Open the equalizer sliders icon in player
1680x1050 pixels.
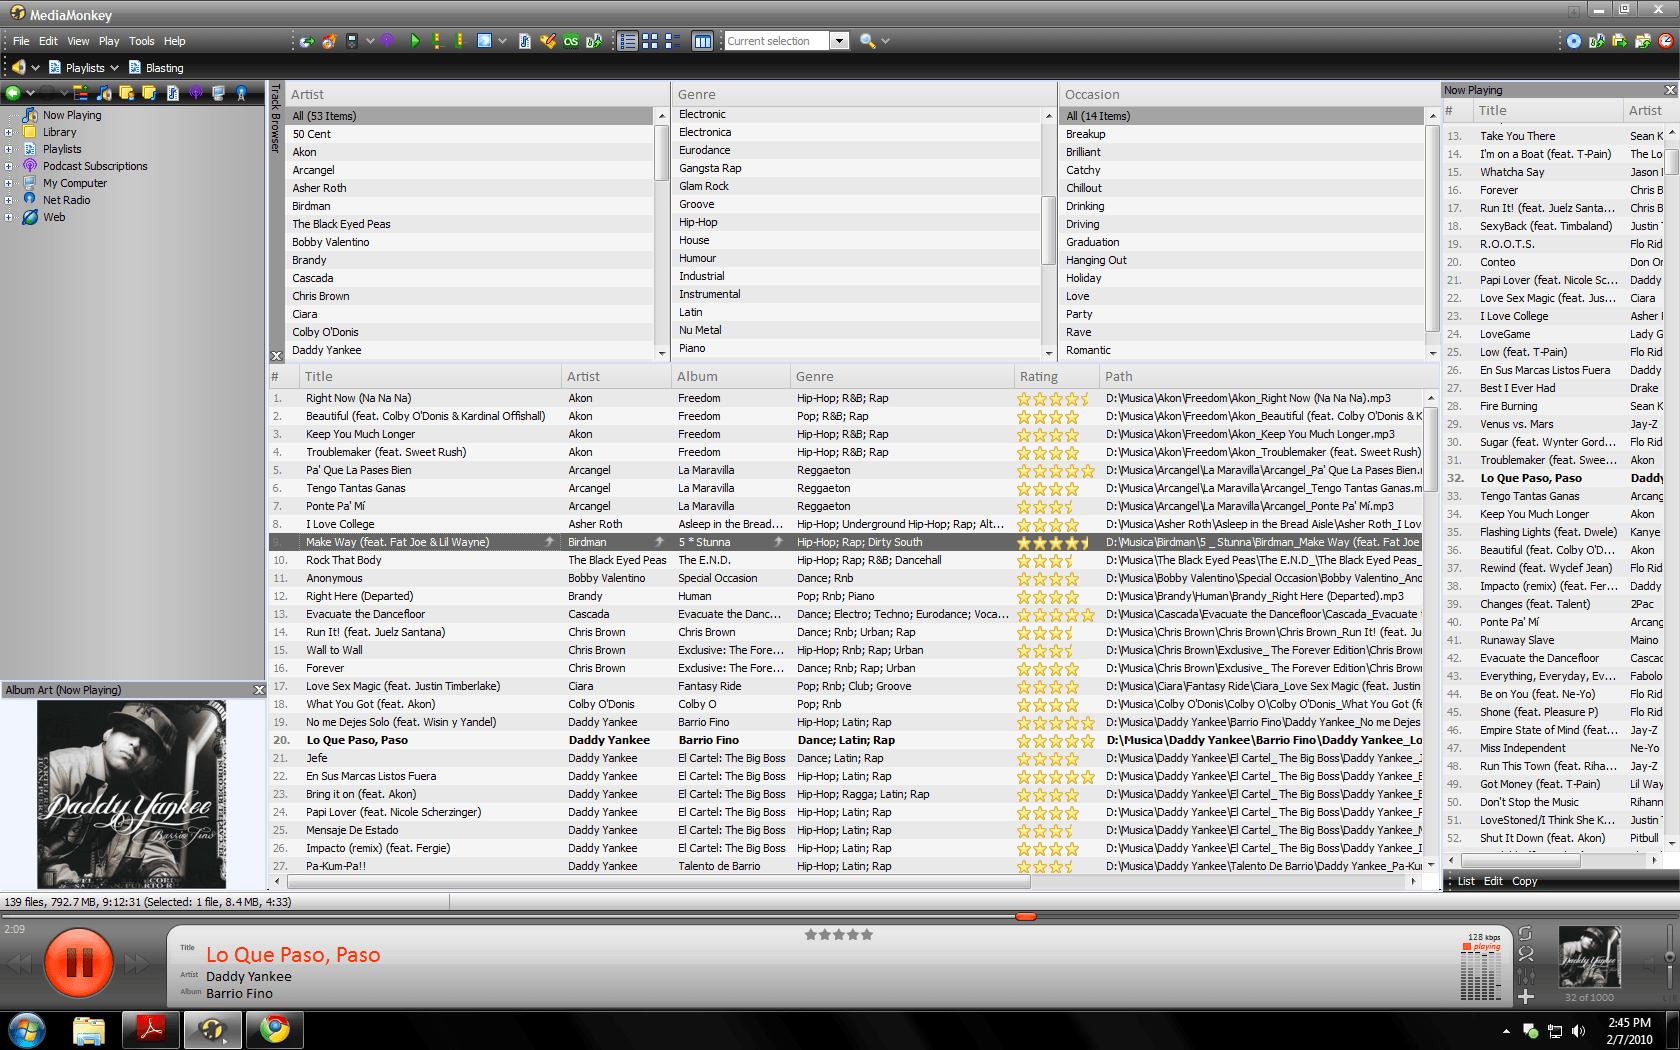[x=1526, y=976]
